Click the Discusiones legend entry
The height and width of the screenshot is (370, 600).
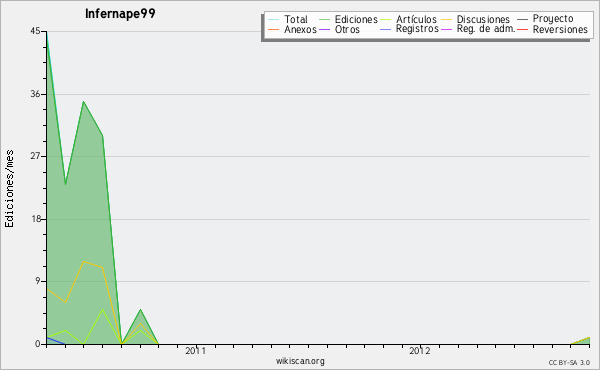476,19
